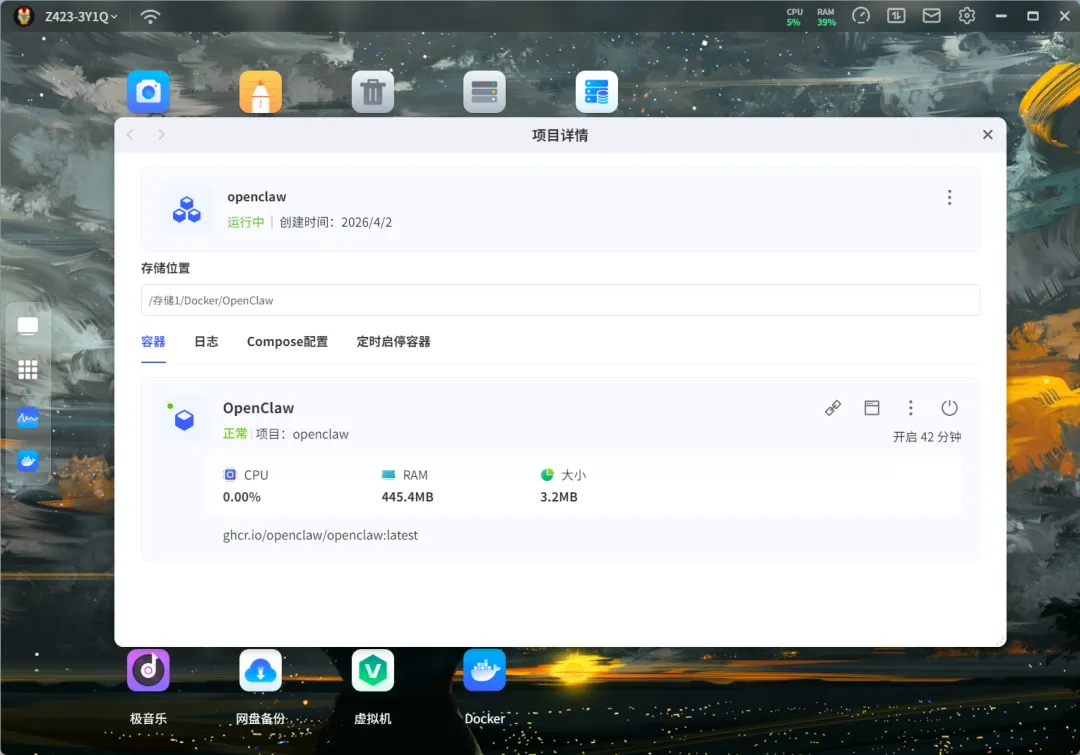
Task: Click the storage path field /存储1/Docker/OpenClaw
Action: click(x=560, y=300)
